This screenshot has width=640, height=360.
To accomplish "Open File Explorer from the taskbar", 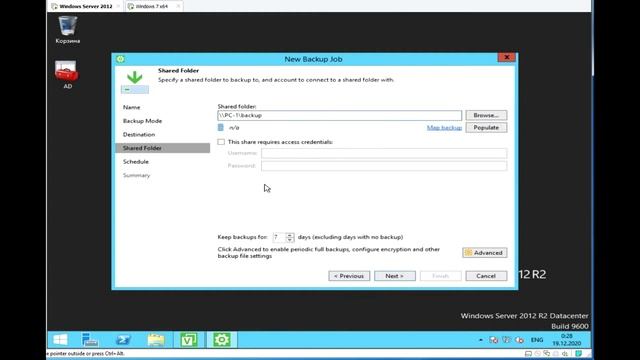I will [x=156, y=340].
